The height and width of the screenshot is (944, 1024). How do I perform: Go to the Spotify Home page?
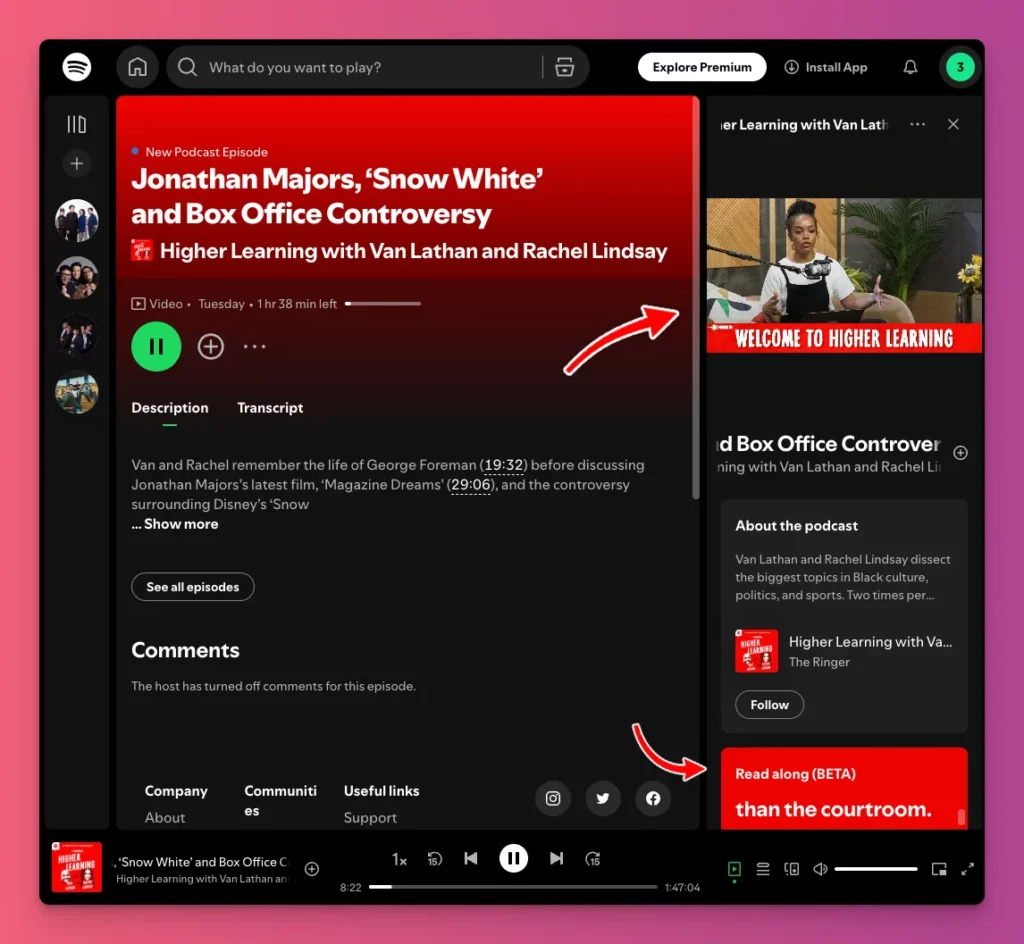coord(137,67)
